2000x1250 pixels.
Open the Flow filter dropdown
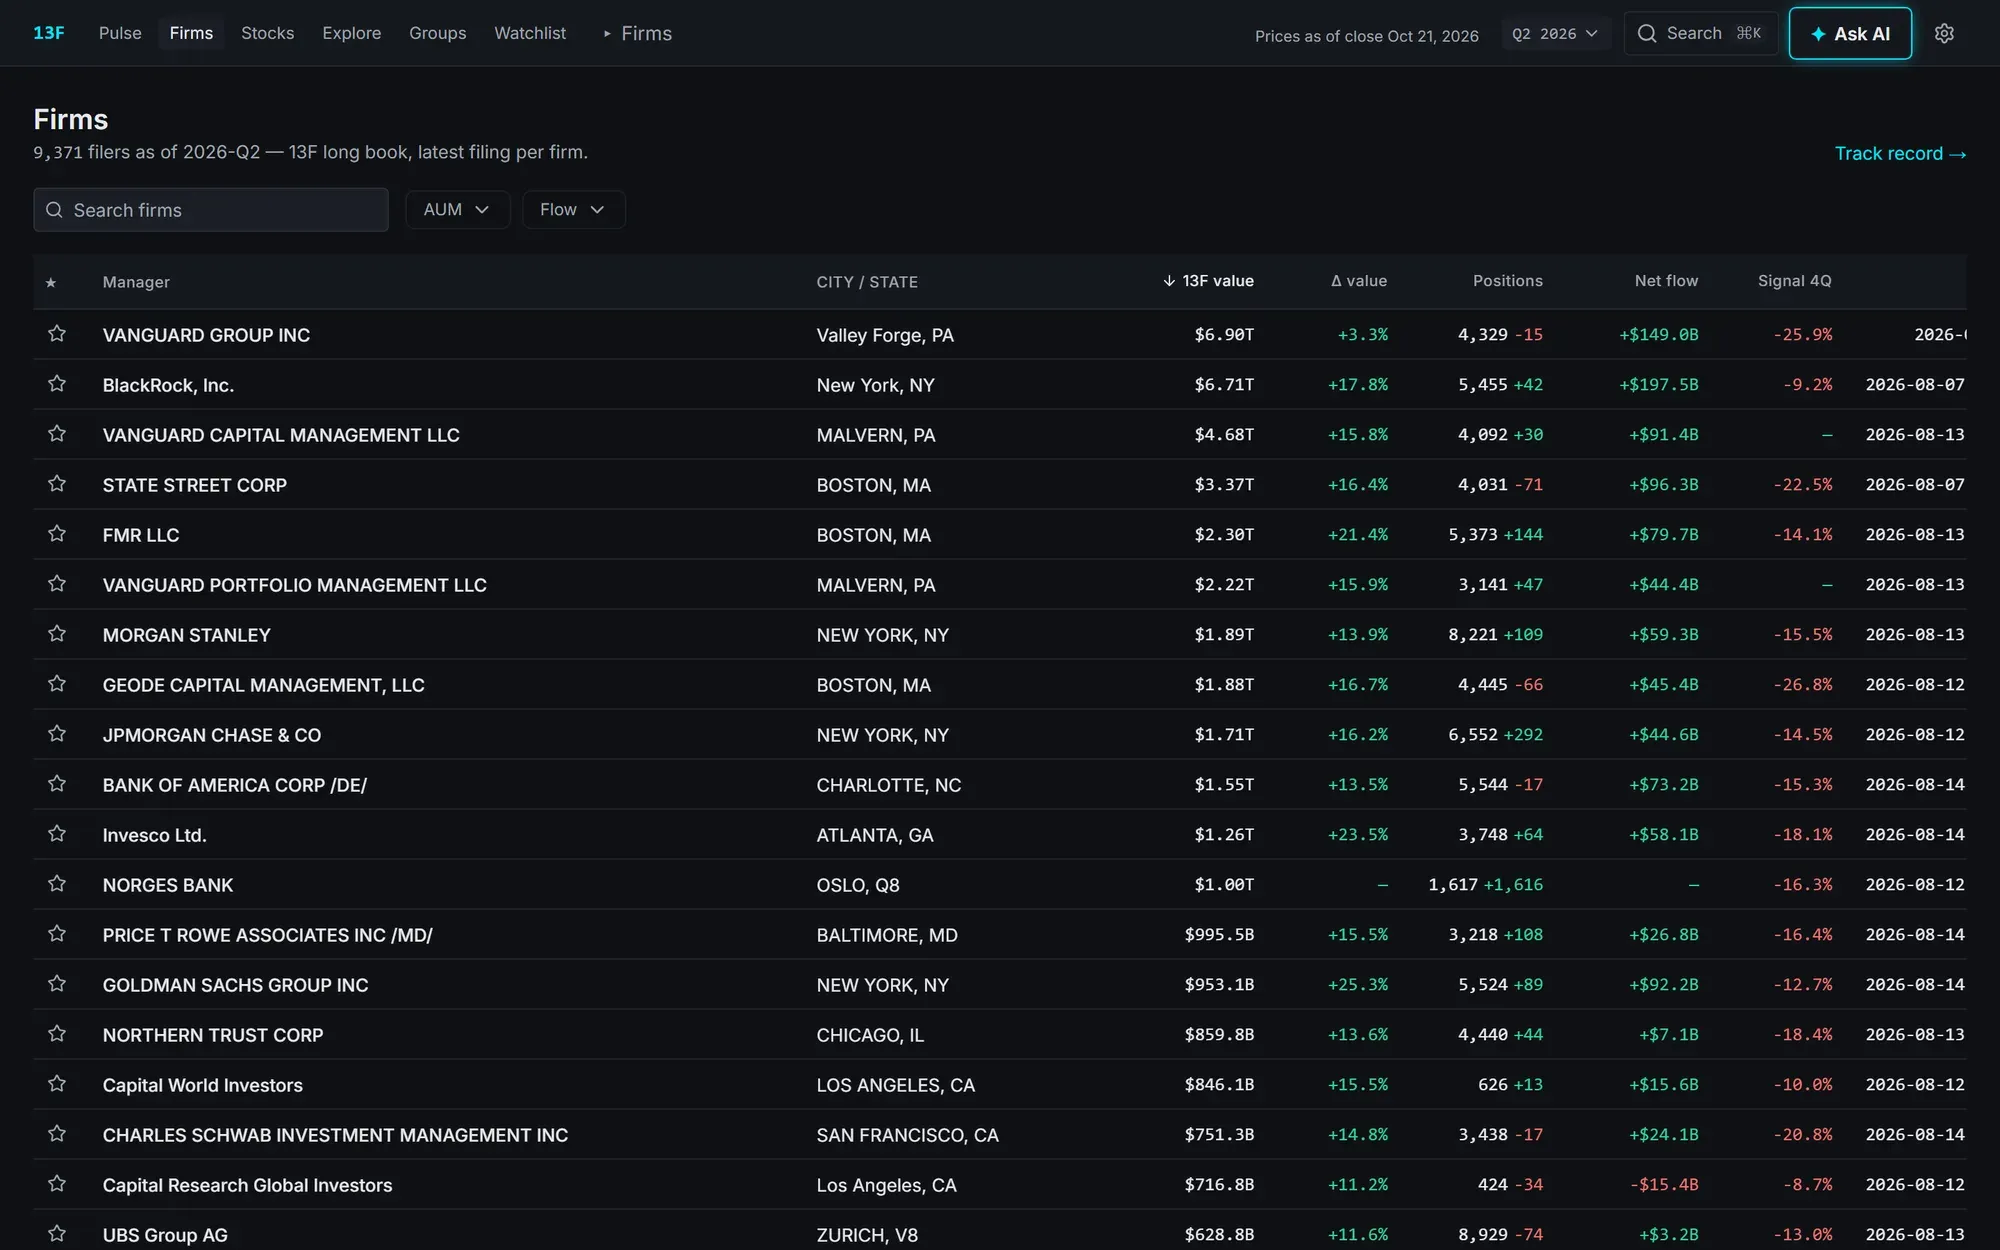tap(573, 209)
